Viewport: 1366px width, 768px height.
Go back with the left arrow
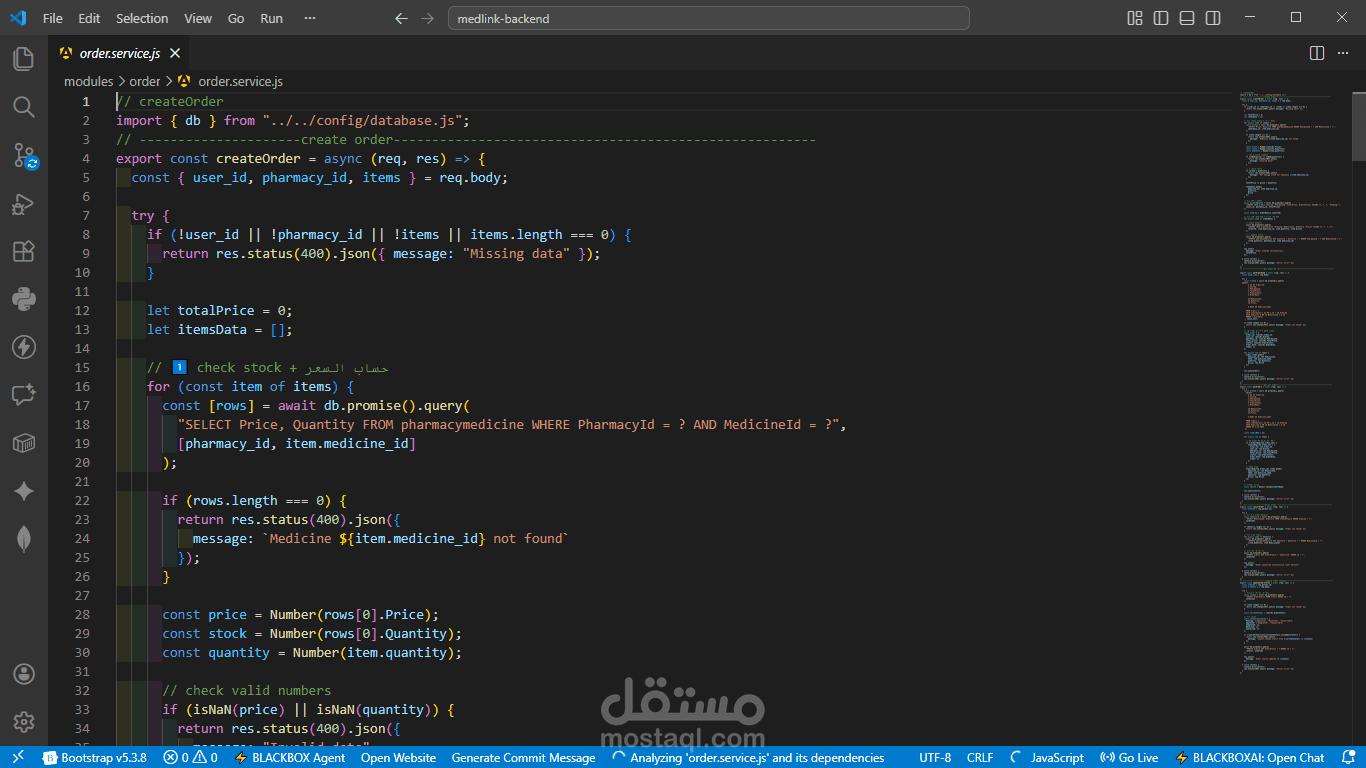click(401, 18)
